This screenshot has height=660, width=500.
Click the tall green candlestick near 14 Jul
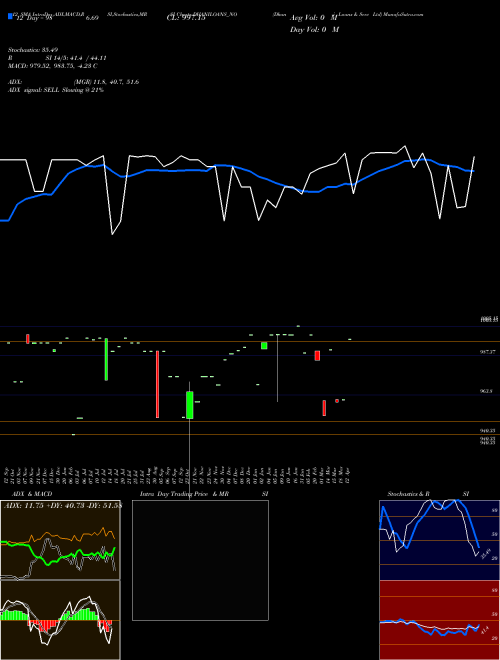(x=106, y=359)
